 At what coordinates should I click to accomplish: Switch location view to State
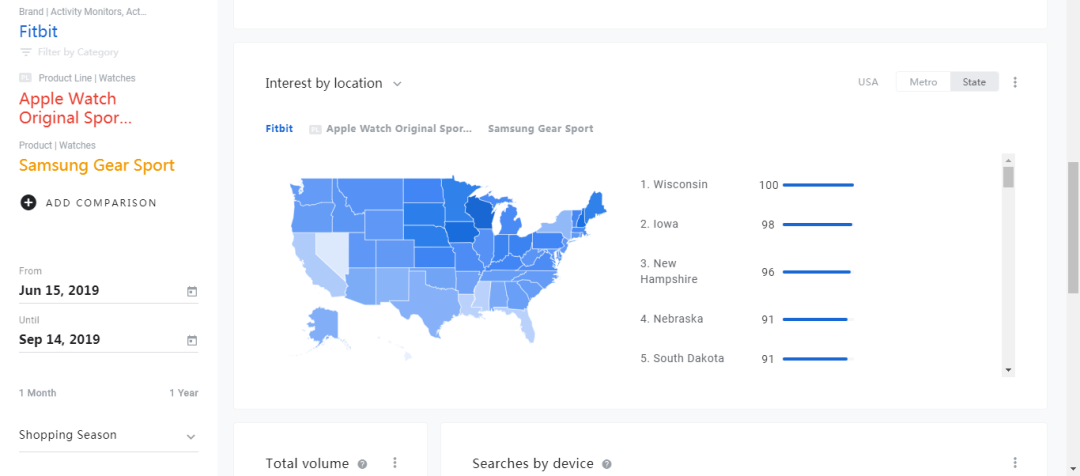pos(974,83)
